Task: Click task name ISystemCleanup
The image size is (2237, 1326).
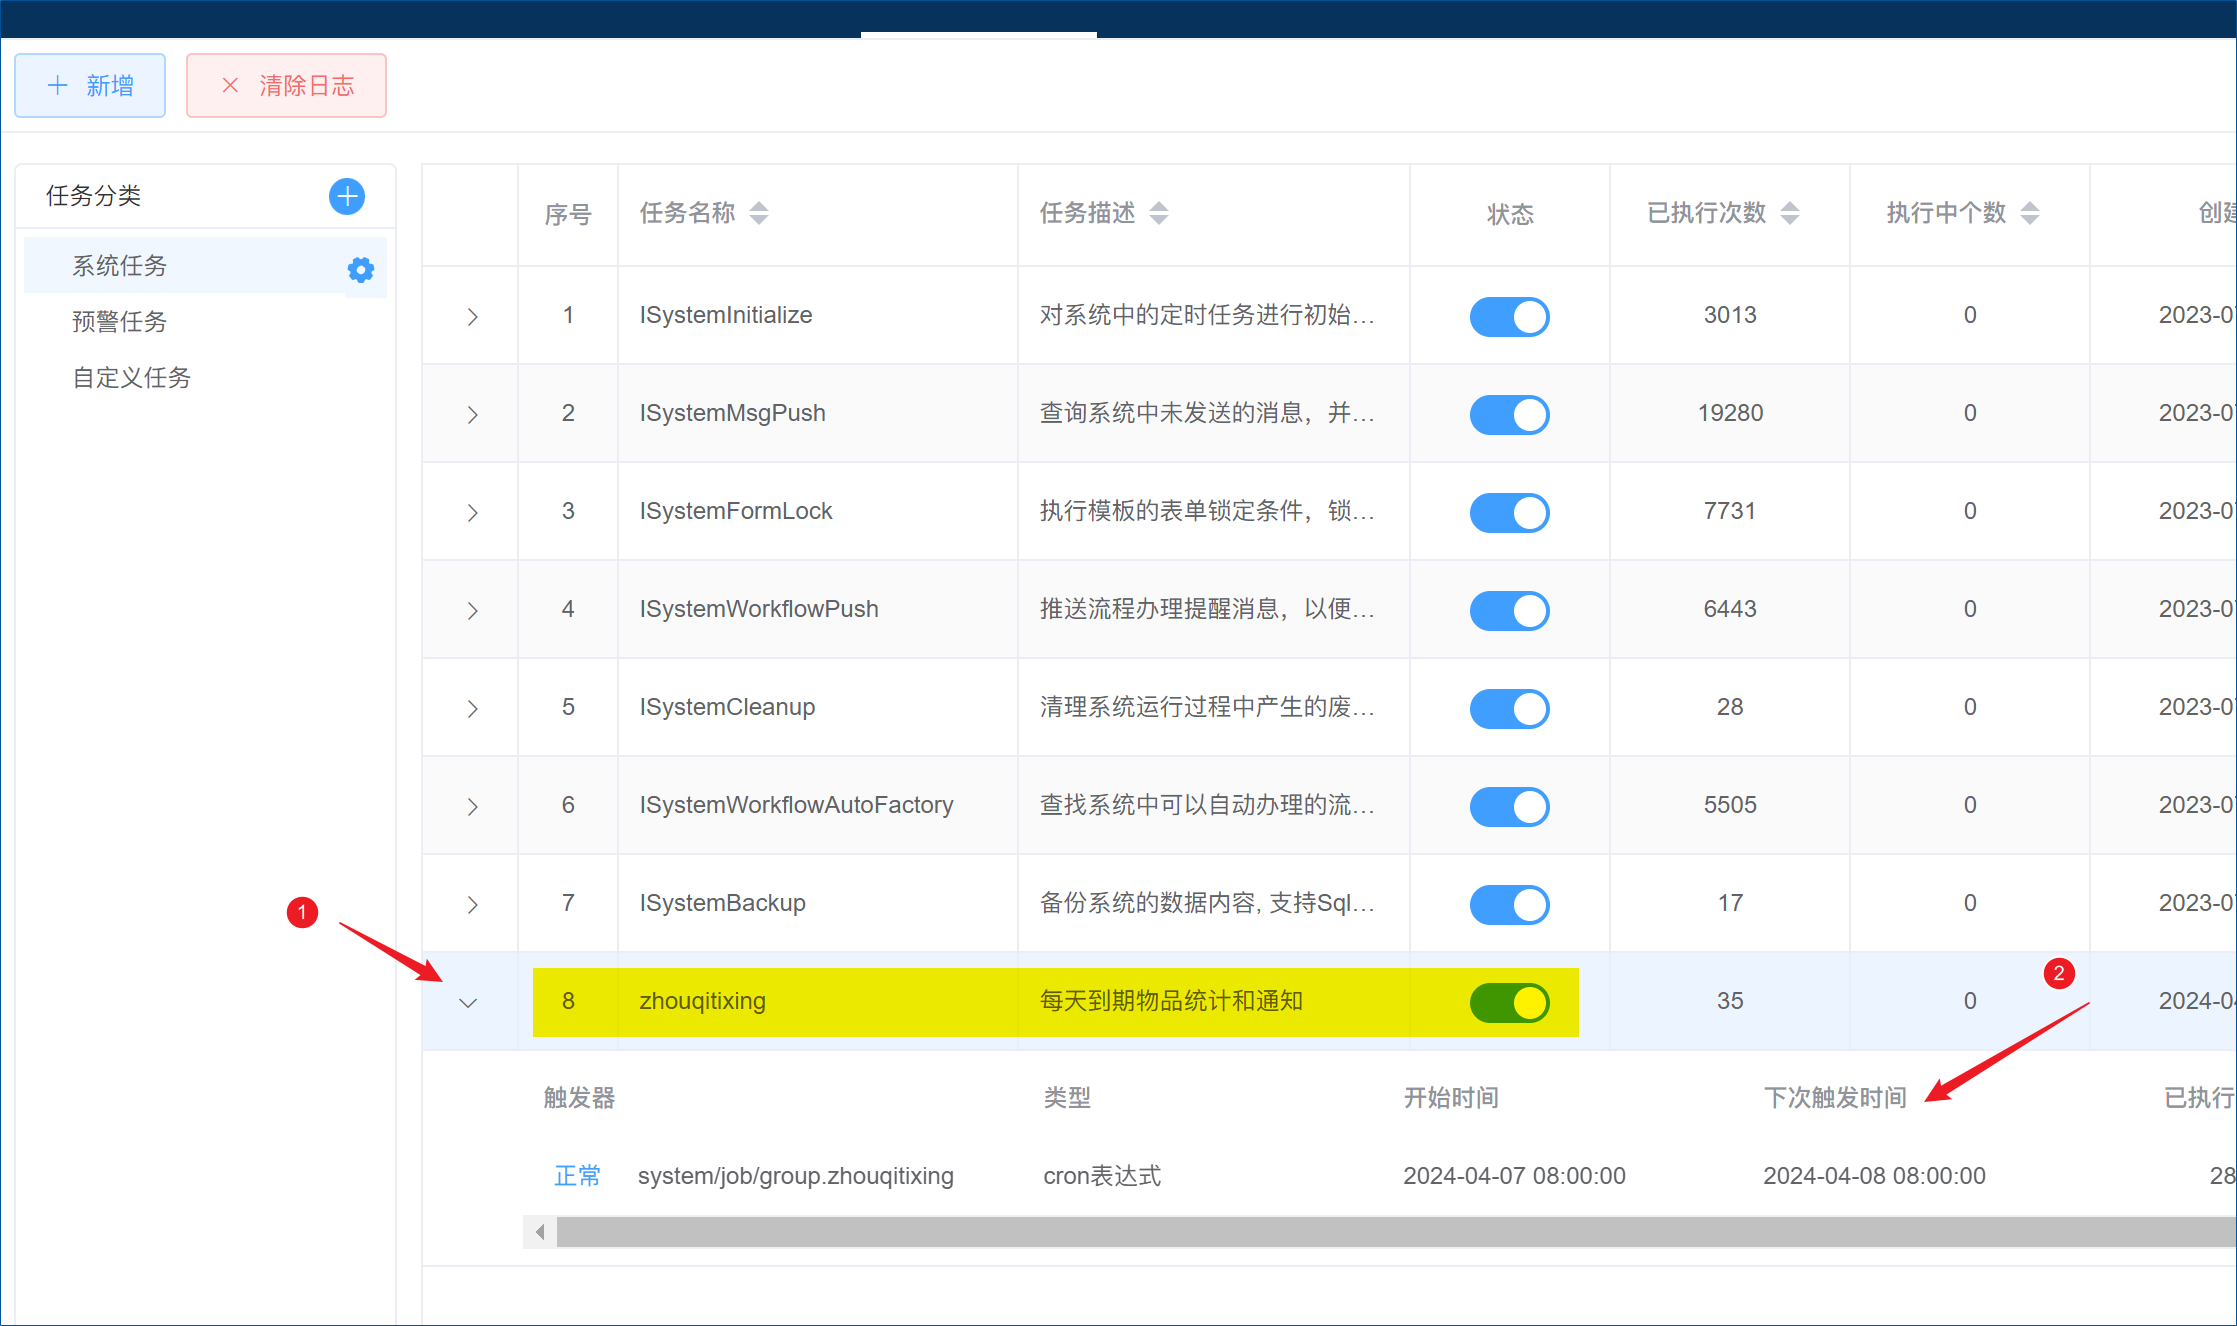Action: point(727,707)
